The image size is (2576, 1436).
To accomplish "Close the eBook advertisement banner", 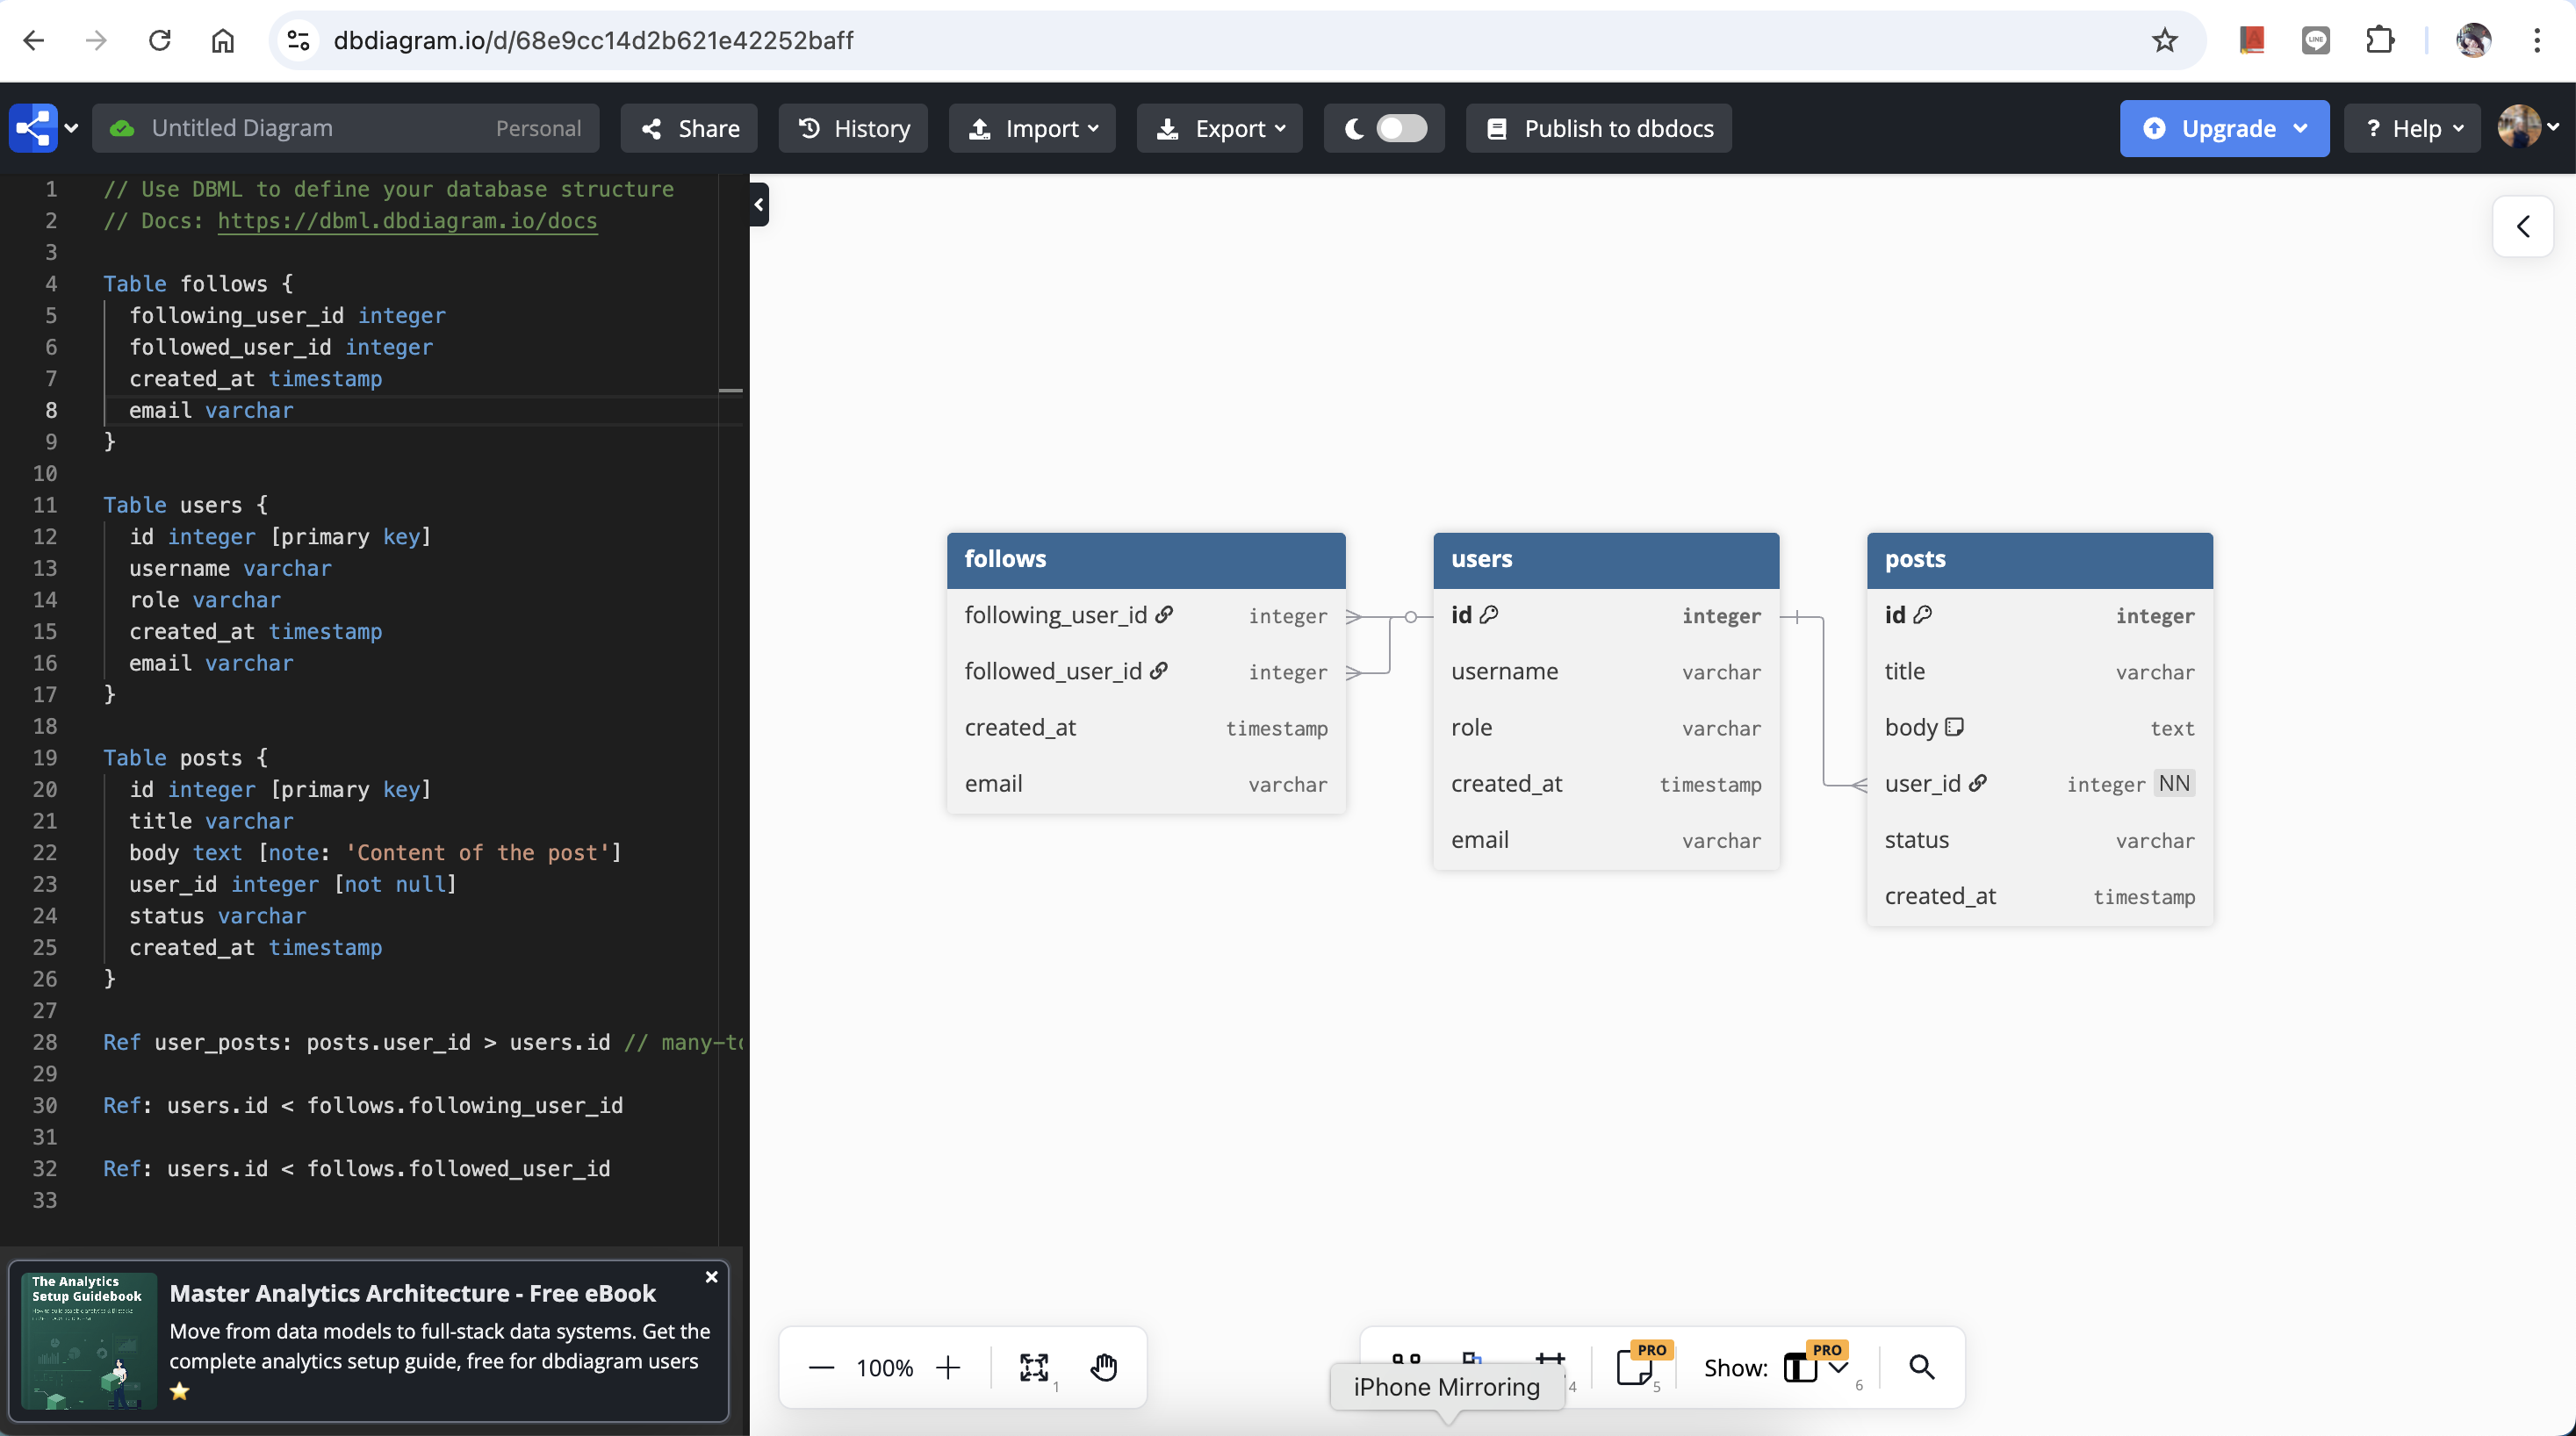I will click(x=711, y=1277).
